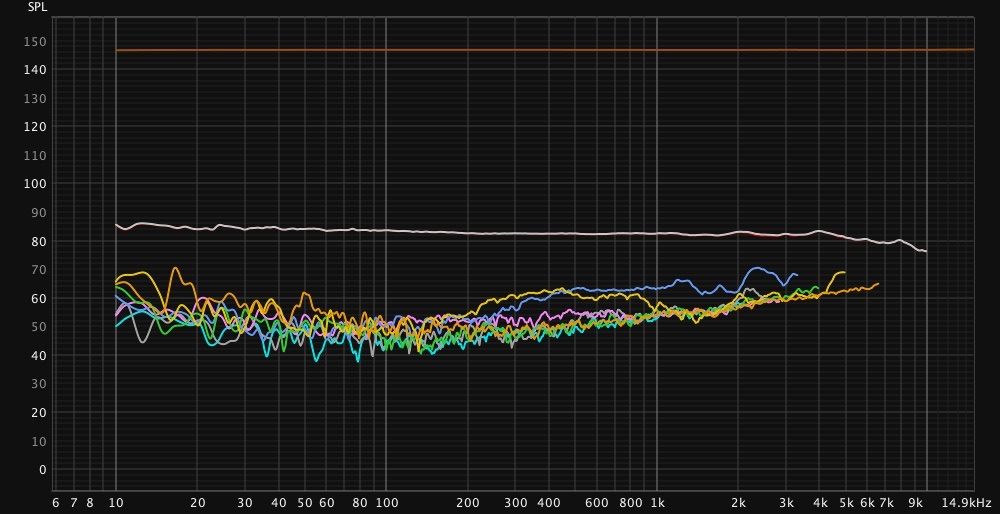Image resolution: width=1000 pixels, height=514 pixels.
Task: Click the 20 Hz frequency axis label
Action: pos(198,503)
